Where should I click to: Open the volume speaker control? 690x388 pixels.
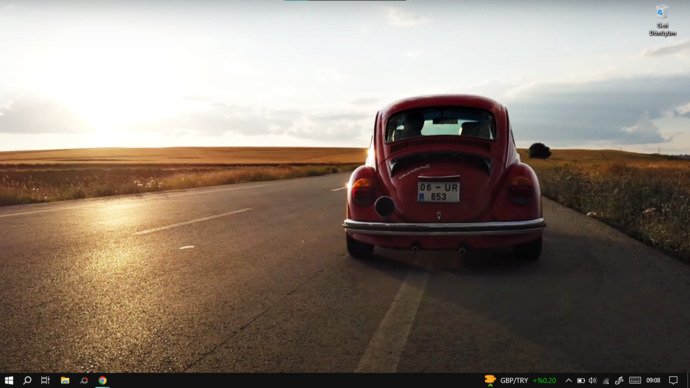coord(593,381)
